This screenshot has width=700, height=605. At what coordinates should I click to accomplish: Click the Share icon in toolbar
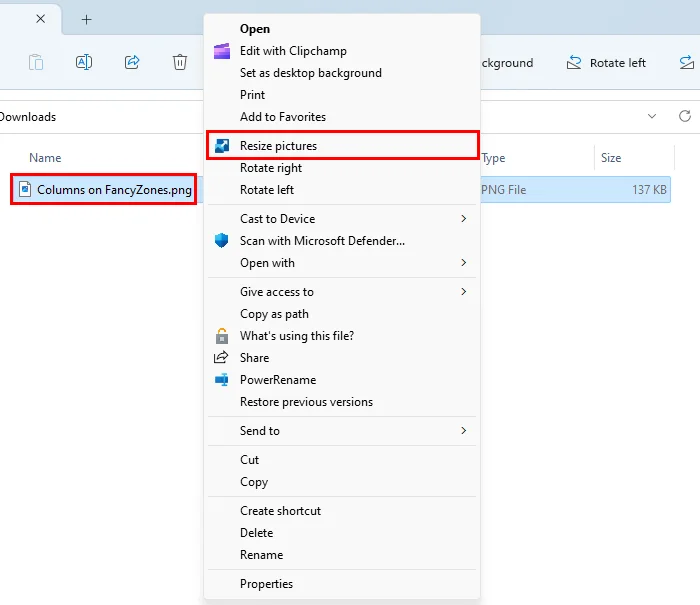tap(132, 62)
